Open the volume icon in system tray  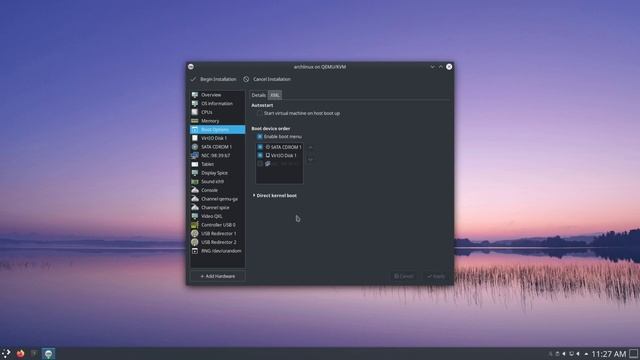pos(564,354)
